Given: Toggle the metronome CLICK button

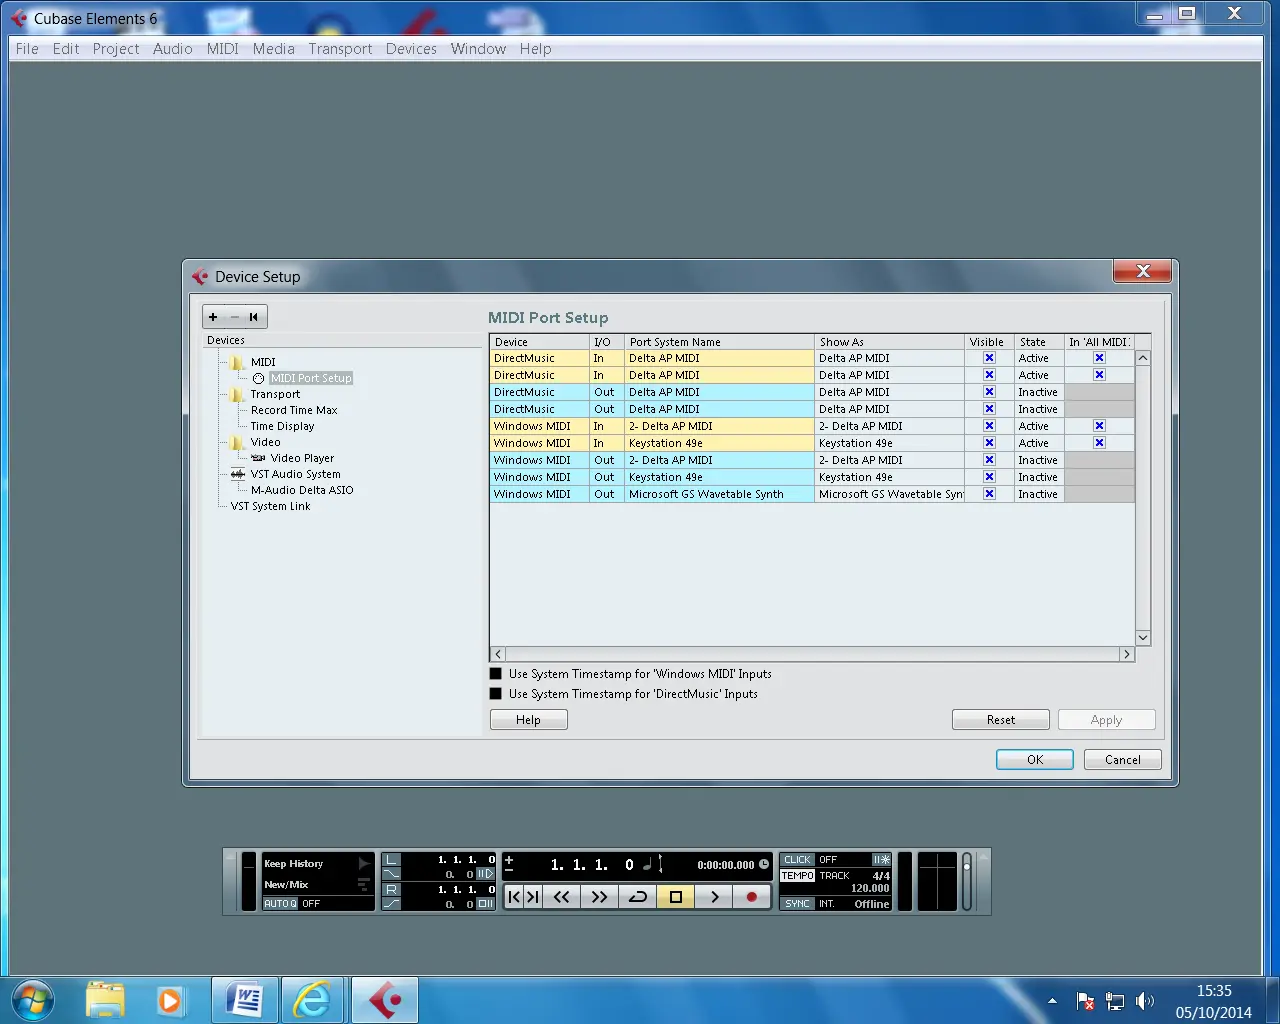Looking at the screenshot, I should click(x=797, y=860).
